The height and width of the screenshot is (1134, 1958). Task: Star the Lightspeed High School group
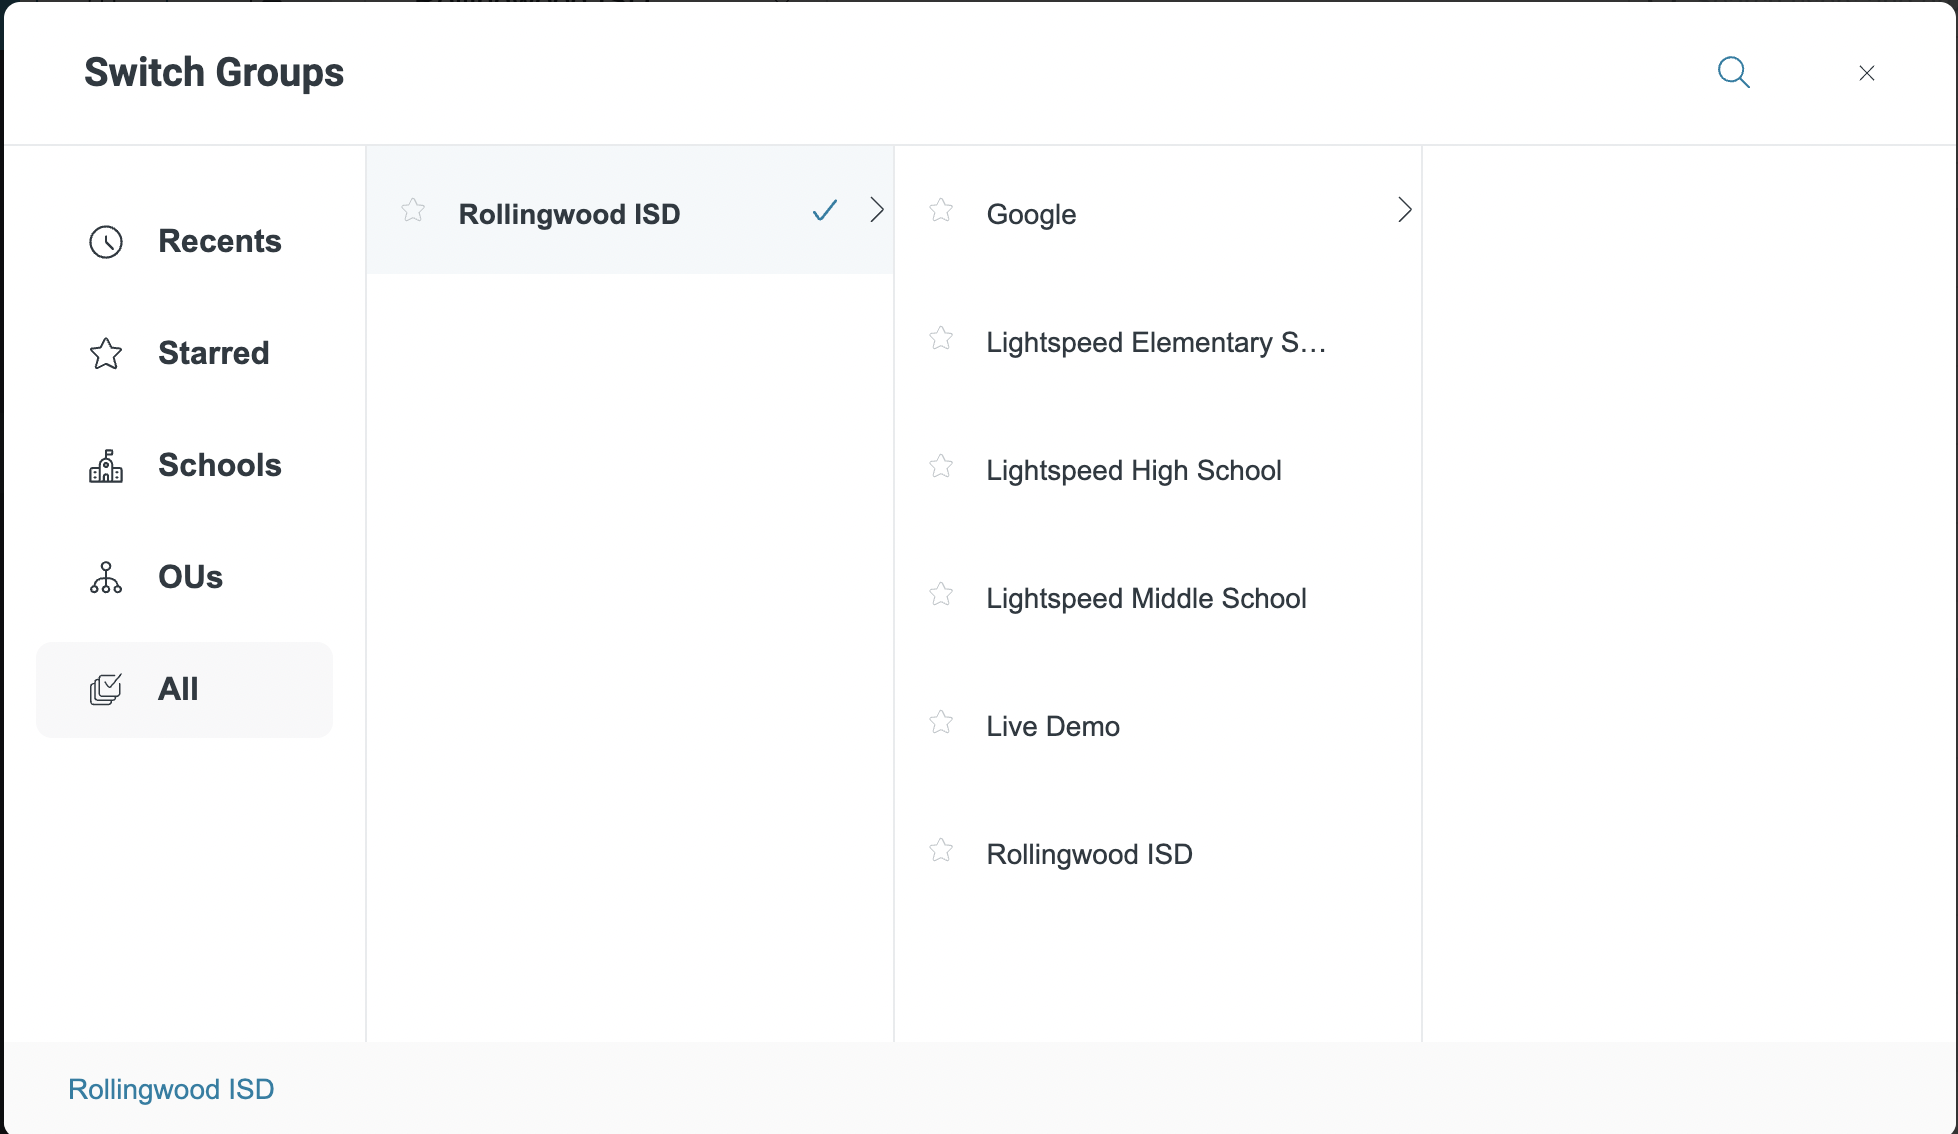[941, 466]
